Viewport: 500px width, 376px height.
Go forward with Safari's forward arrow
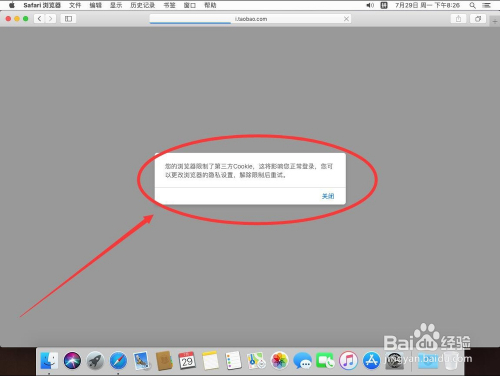[x=50, y=19]
